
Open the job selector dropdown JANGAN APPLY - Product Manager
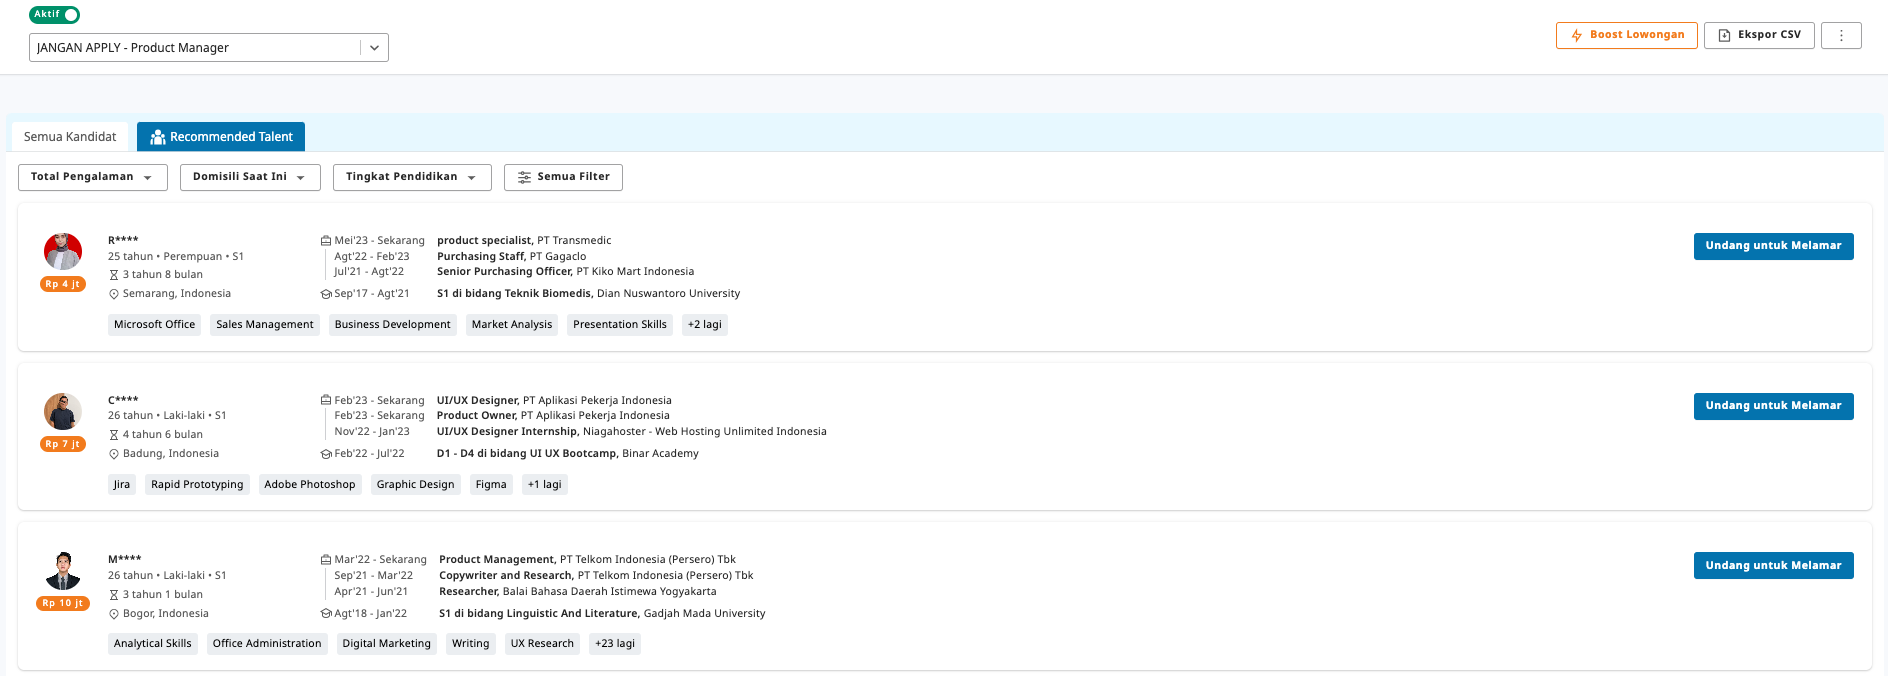coord(208,47)
